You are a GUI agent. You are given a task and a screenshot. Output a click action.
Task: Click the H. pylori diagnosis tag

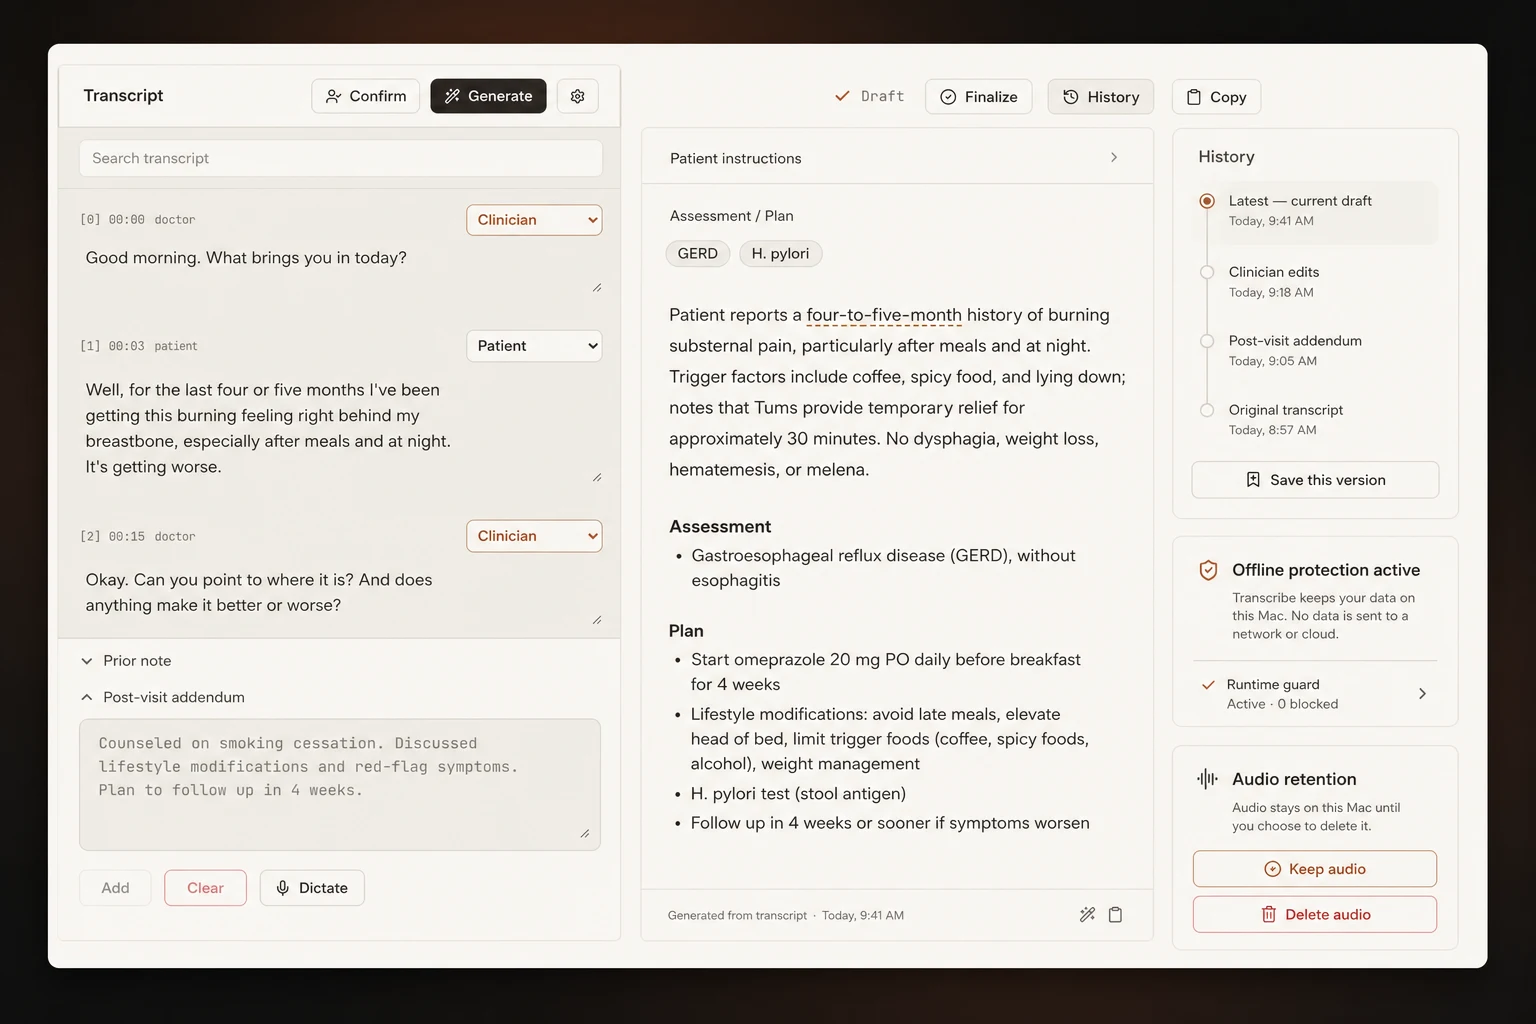click(x=780, y=254)
